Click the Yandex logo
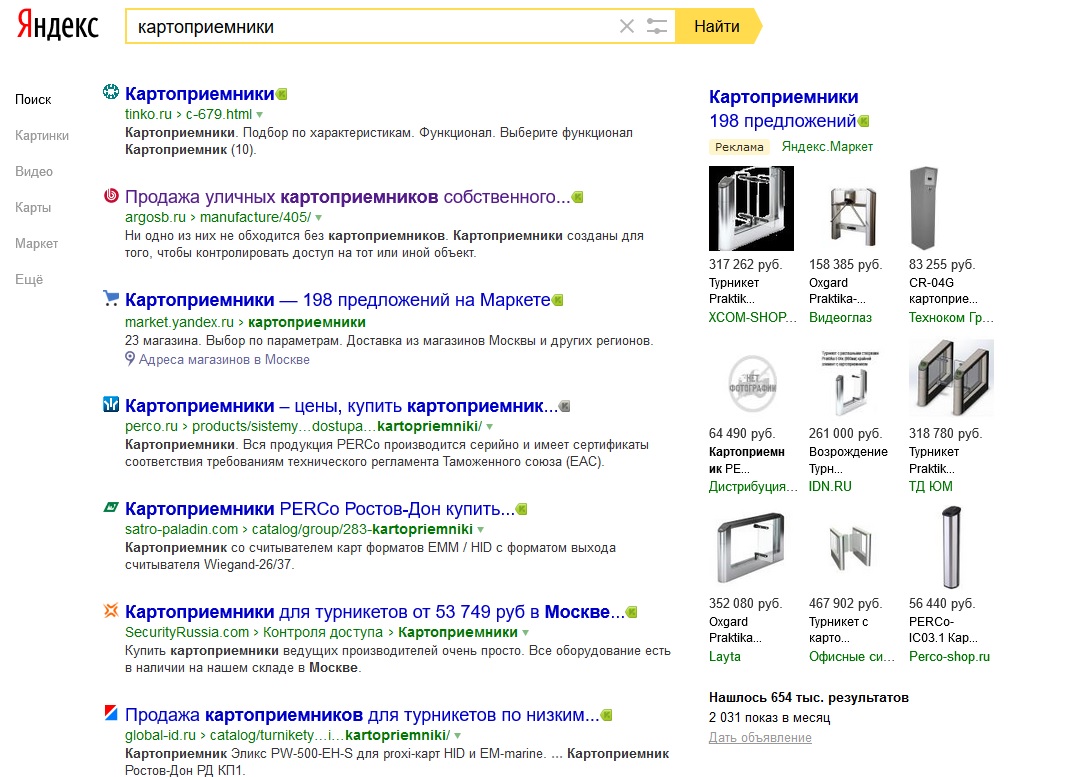The height and width of the screenshot is (777, 1077). (58, 25)
